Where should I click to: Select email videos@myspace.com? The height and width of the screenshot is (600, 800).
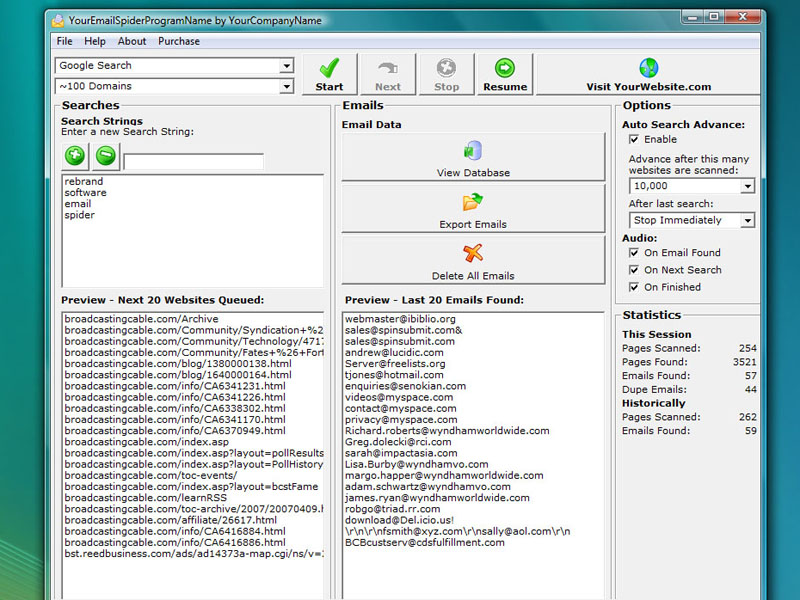[x=398, y=397]
